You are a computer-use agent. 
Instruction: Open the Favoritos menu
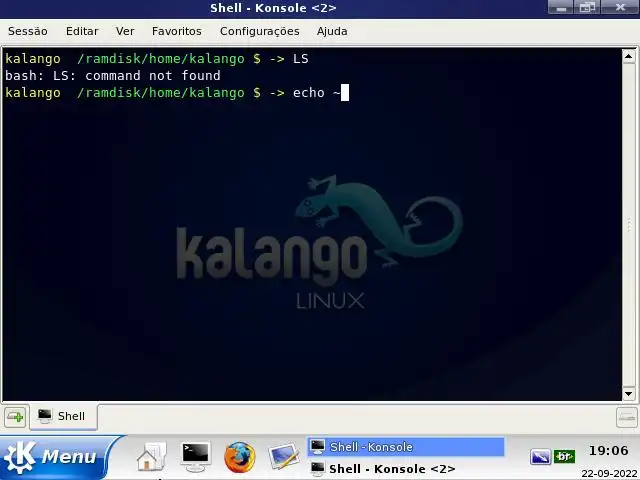177,31
